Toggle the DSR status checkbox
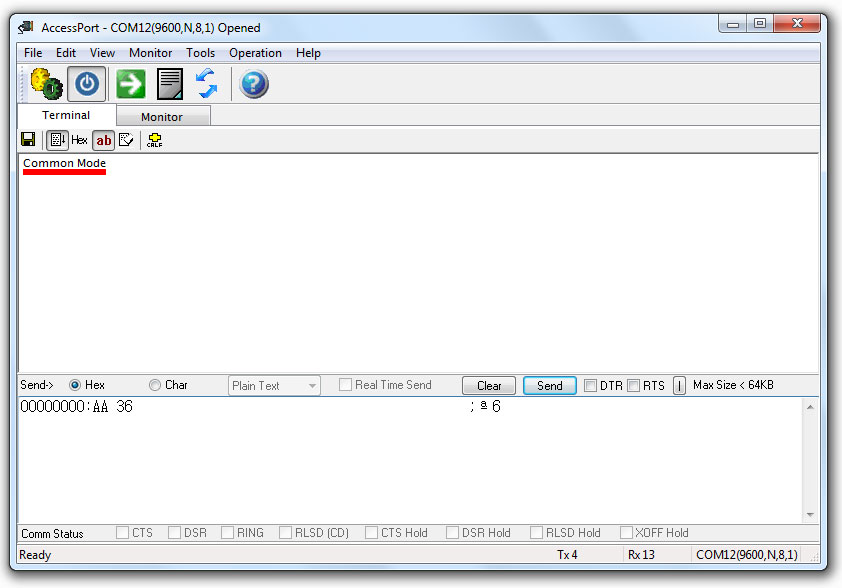The image size is (842, 588). (x=175, y=532)
